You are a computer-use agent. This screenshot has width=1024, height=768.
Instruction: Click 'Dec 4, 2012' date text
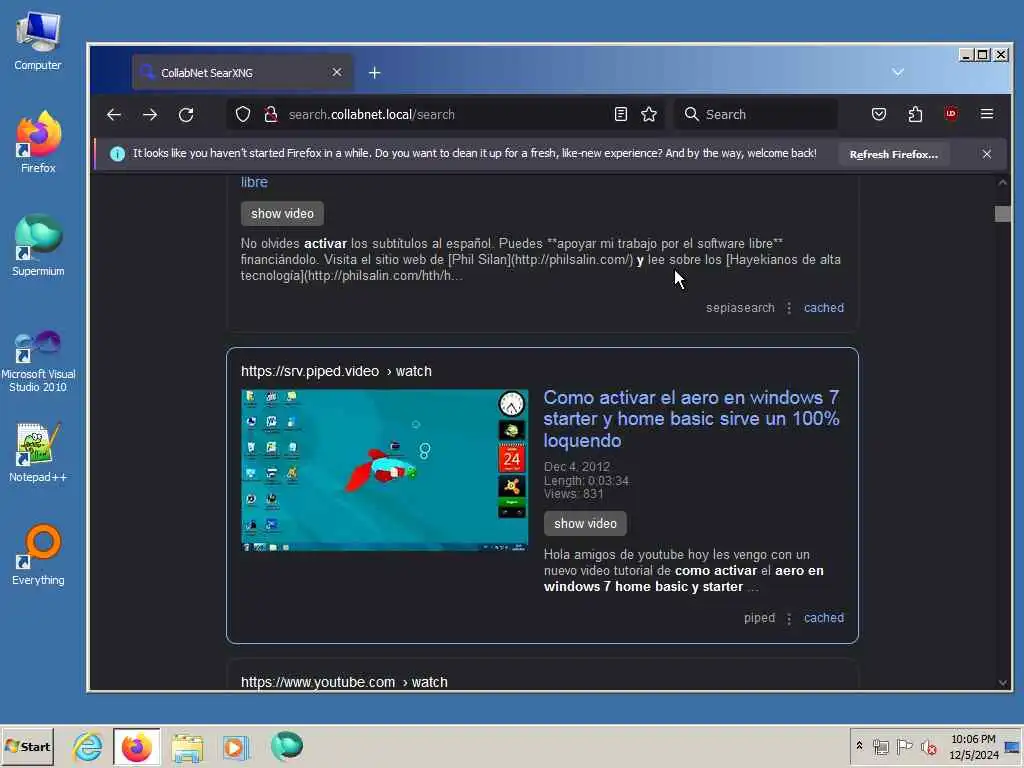pos(577,467)
